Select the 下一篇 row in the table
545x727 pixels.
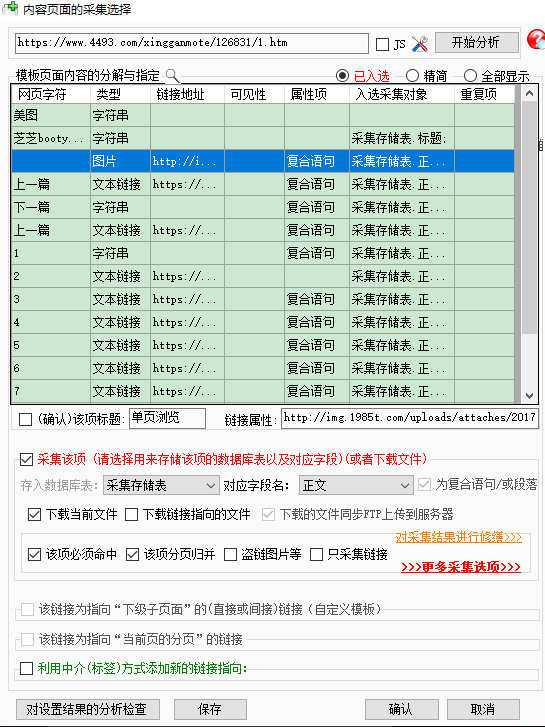click(263, 207)
